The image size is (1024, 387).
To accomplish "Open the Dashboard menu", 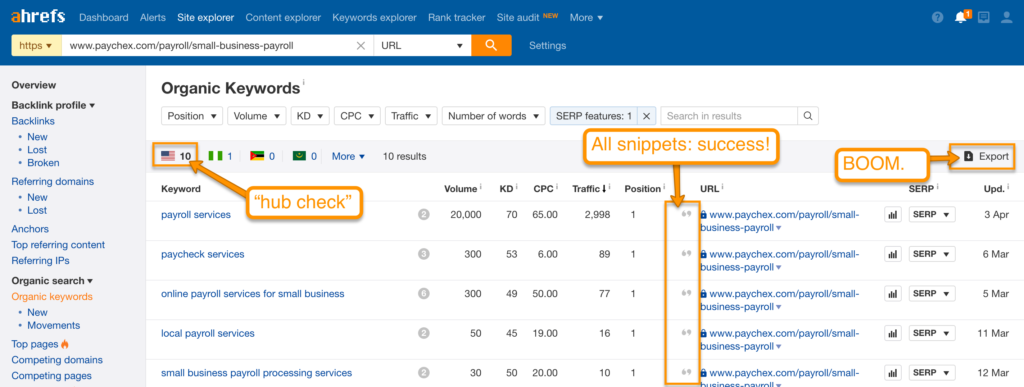I will [104, 18].
